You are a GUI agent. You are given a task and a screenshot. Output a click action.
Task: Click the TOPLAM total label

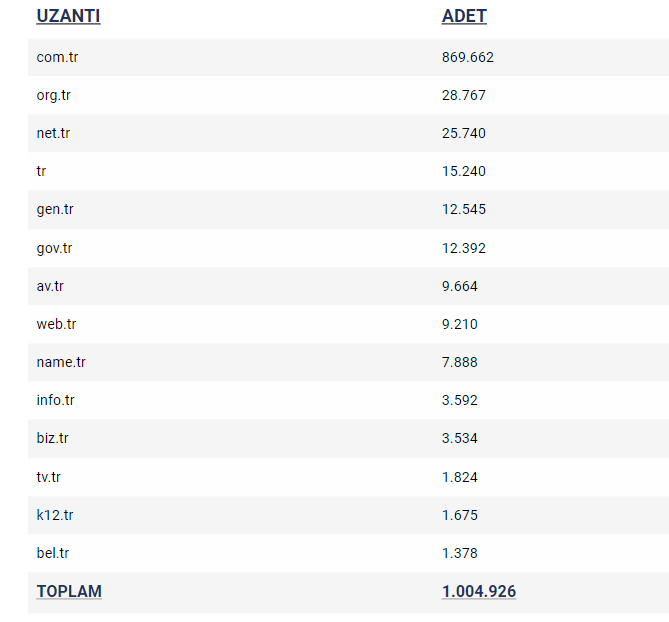click(69, 591)
